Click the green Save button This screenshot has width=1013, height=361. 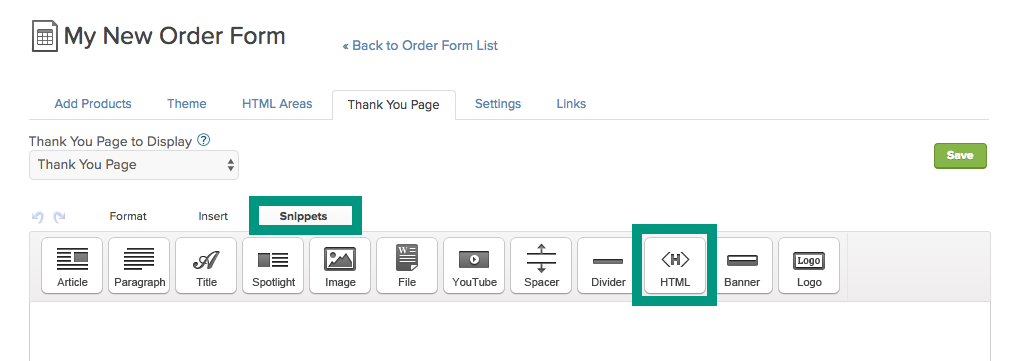point(960,156)
